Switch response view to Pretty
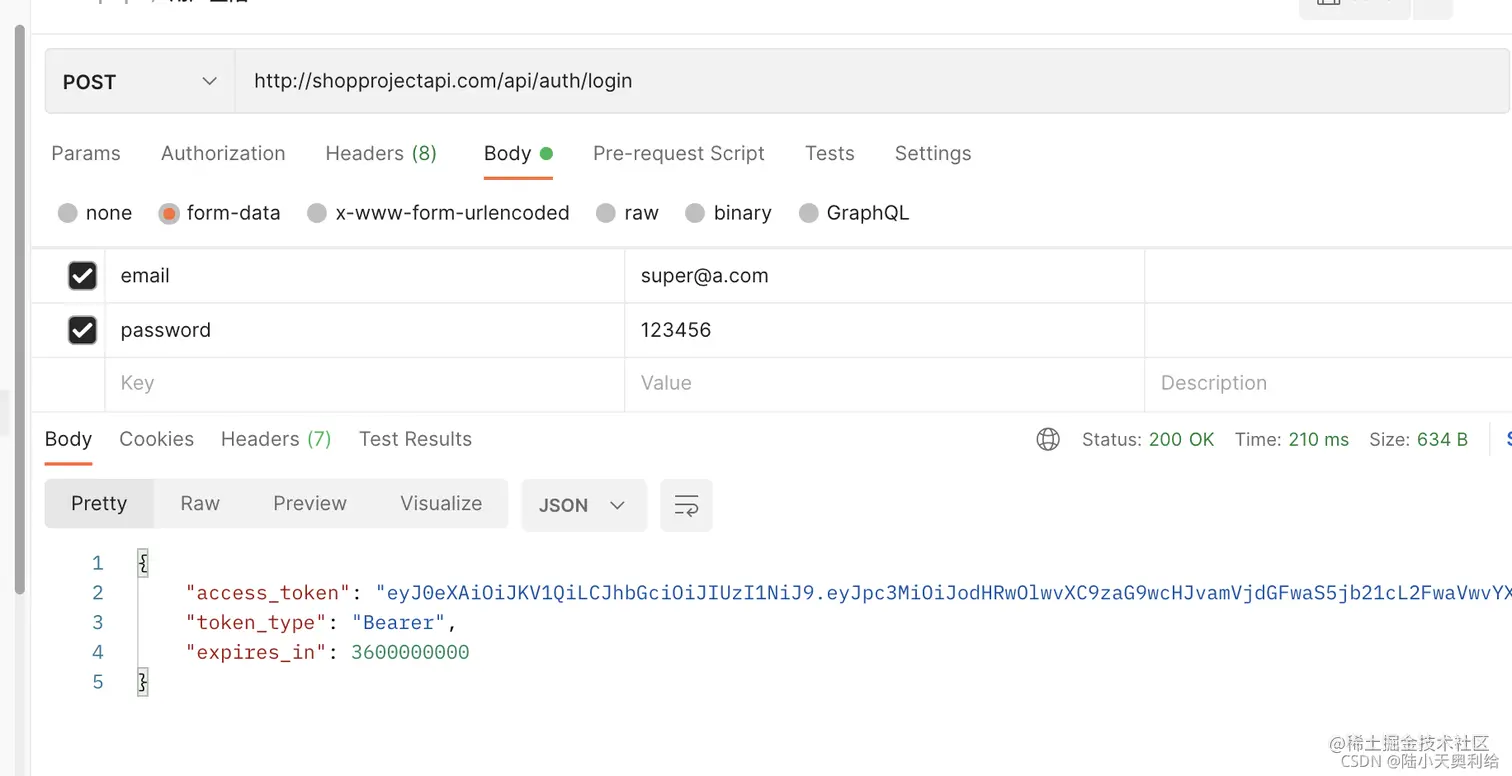The width and height of the screenshot is (1512, 776). 99,503
